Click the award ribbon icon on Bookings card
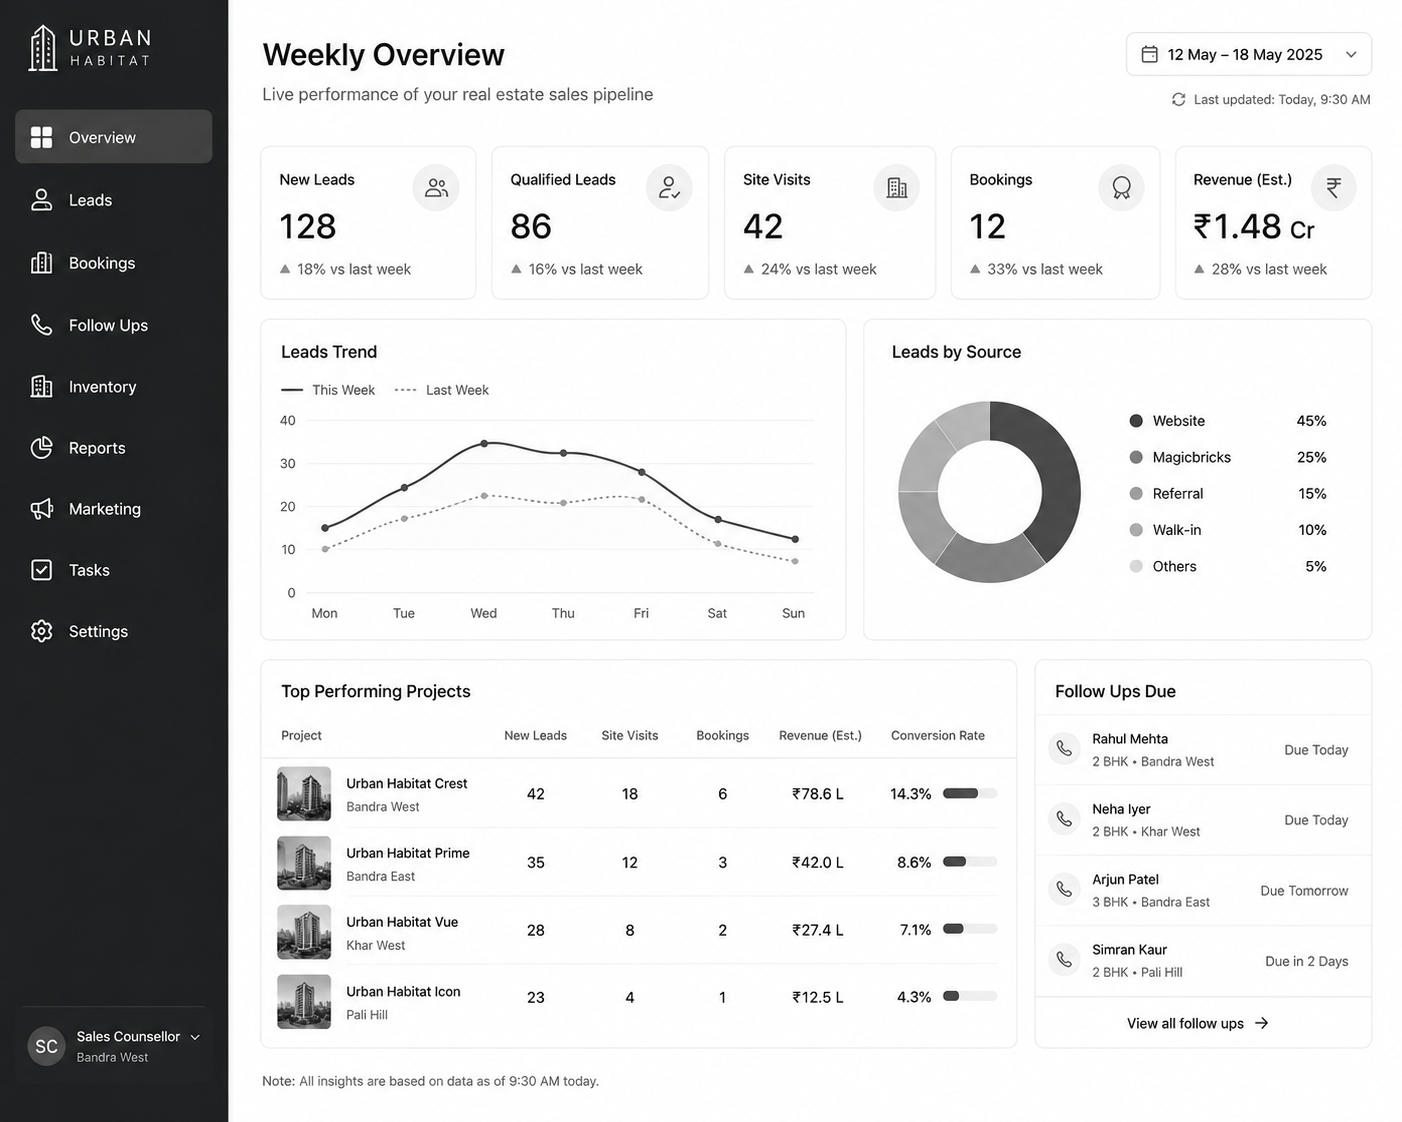Screen dimensions: 1402x1122 click(1121, 187)
